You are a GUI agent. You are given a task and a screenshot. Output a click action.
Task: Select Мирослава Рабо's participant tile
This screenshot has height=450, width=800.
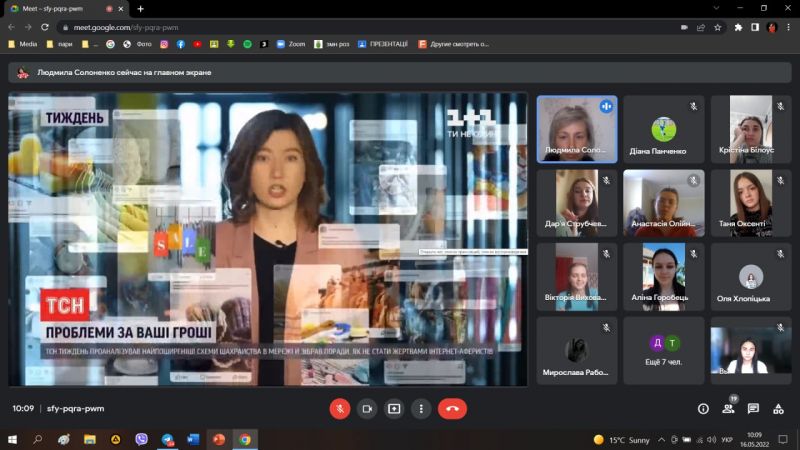577,351
